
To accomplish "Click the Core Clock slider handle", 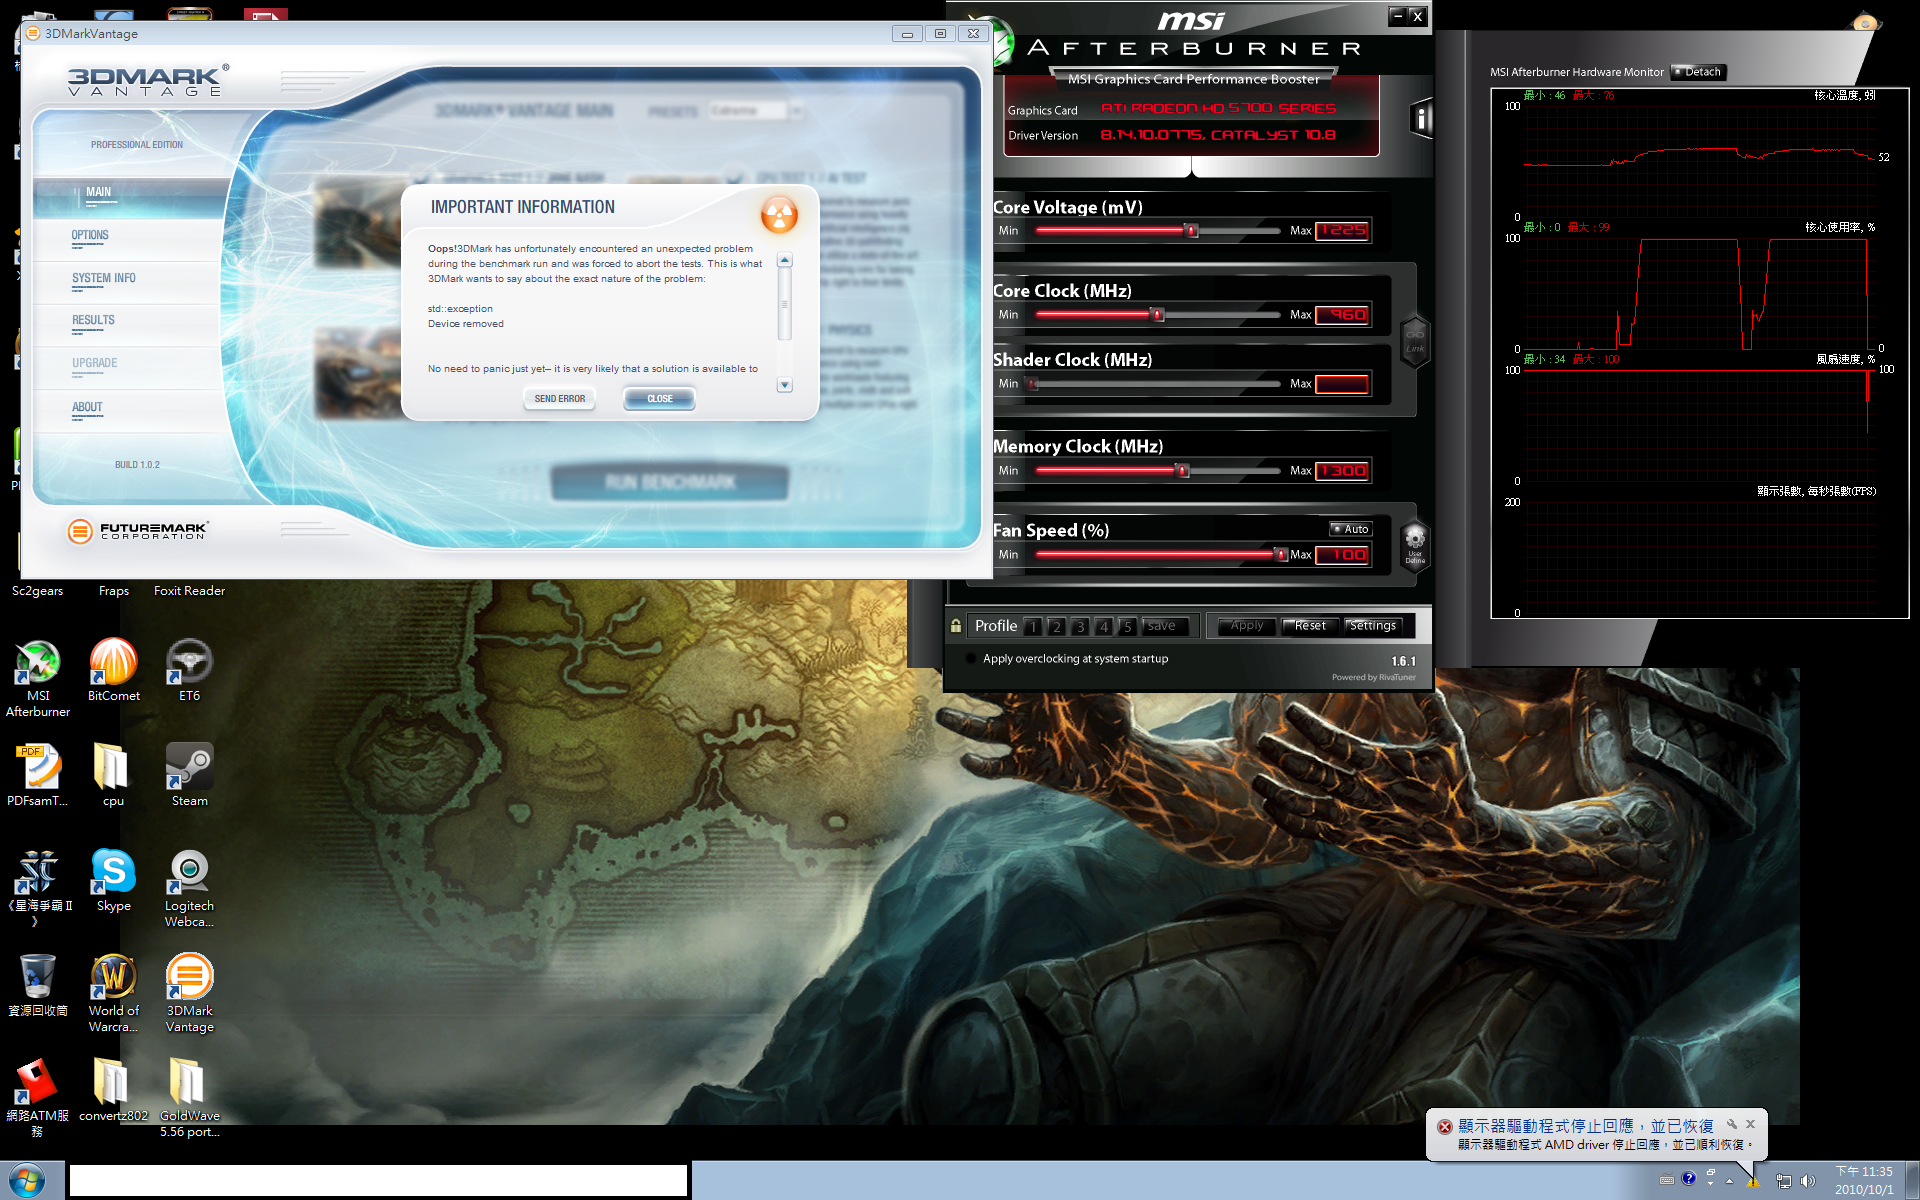I will (1157, 315).
